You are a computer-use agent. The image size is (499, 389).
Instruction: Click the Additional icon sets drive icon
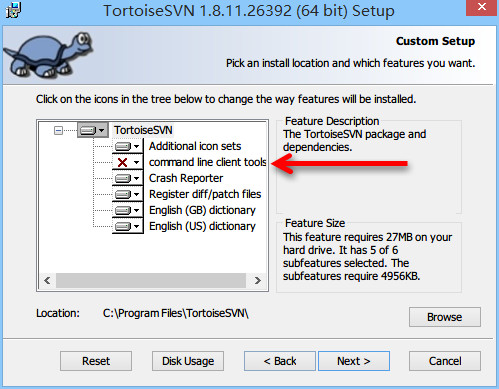pyautogui.click(x=123, y=146)
